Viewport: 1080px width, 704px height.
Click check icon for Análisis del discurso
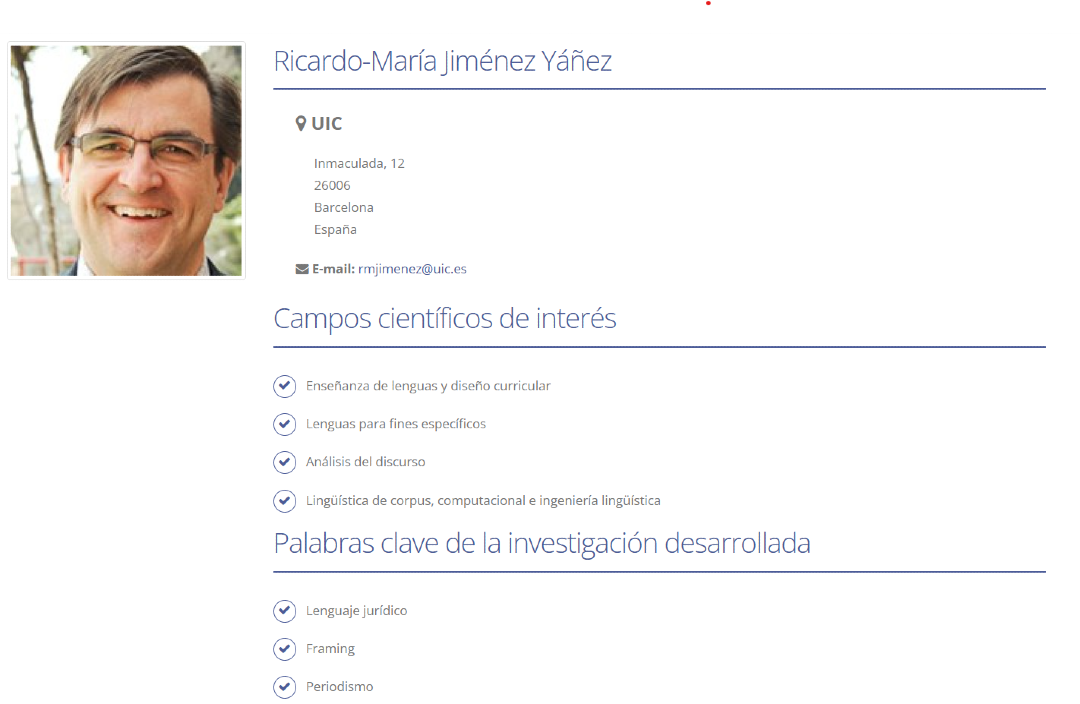(x=285, y=462)
